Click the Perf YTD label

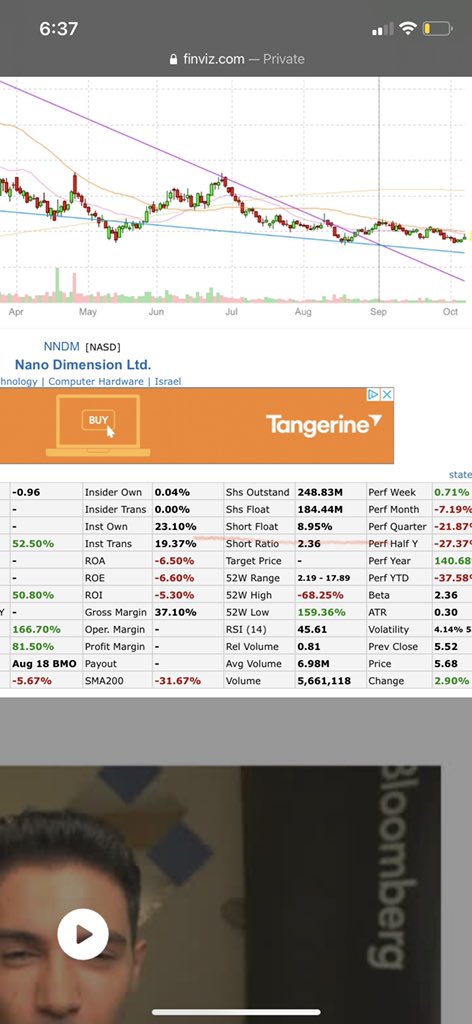390,578
